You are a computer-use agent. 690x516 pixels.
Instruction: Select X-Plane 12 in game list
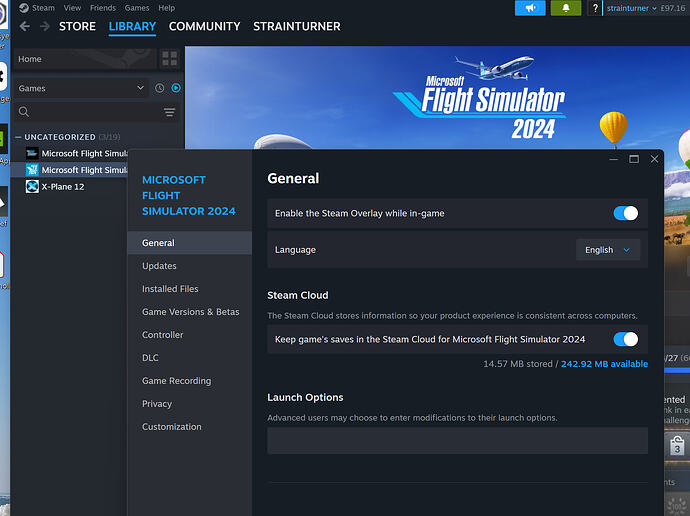pyautogui.click(x=63, y=187)
